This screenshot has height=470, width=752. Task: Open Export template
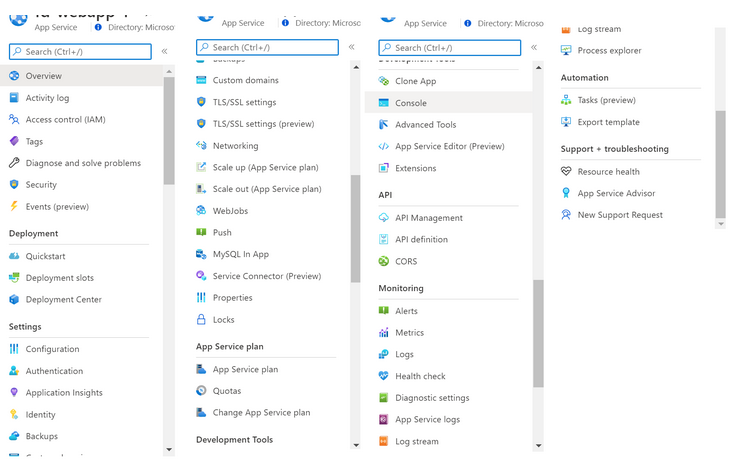[609, 122]
